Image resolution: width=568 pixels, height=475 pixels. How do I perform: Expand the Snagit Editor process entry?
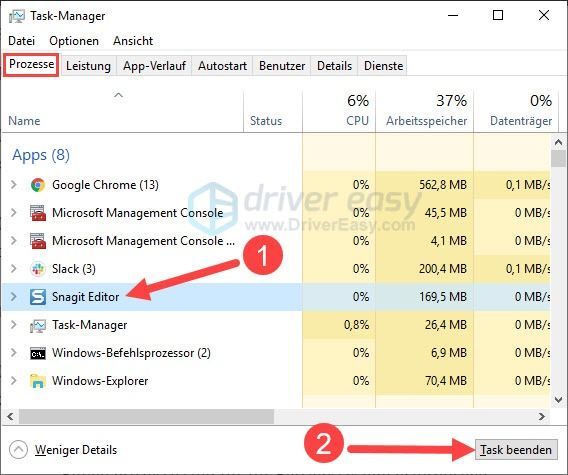(x=14, y=297)
